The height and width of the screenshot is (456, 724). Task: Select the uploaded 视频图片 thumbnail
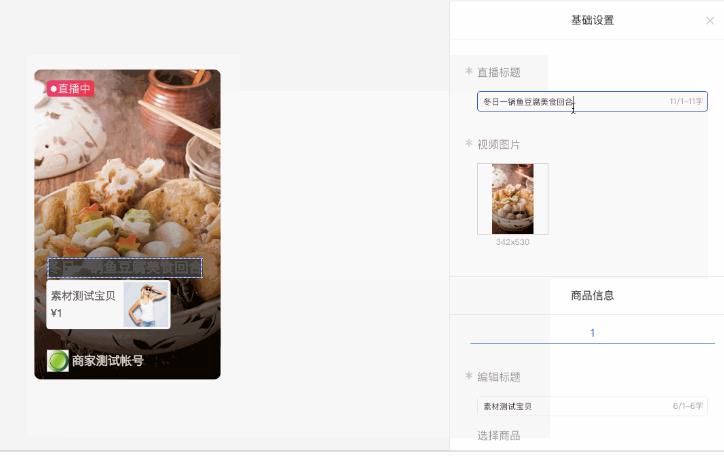513,199
